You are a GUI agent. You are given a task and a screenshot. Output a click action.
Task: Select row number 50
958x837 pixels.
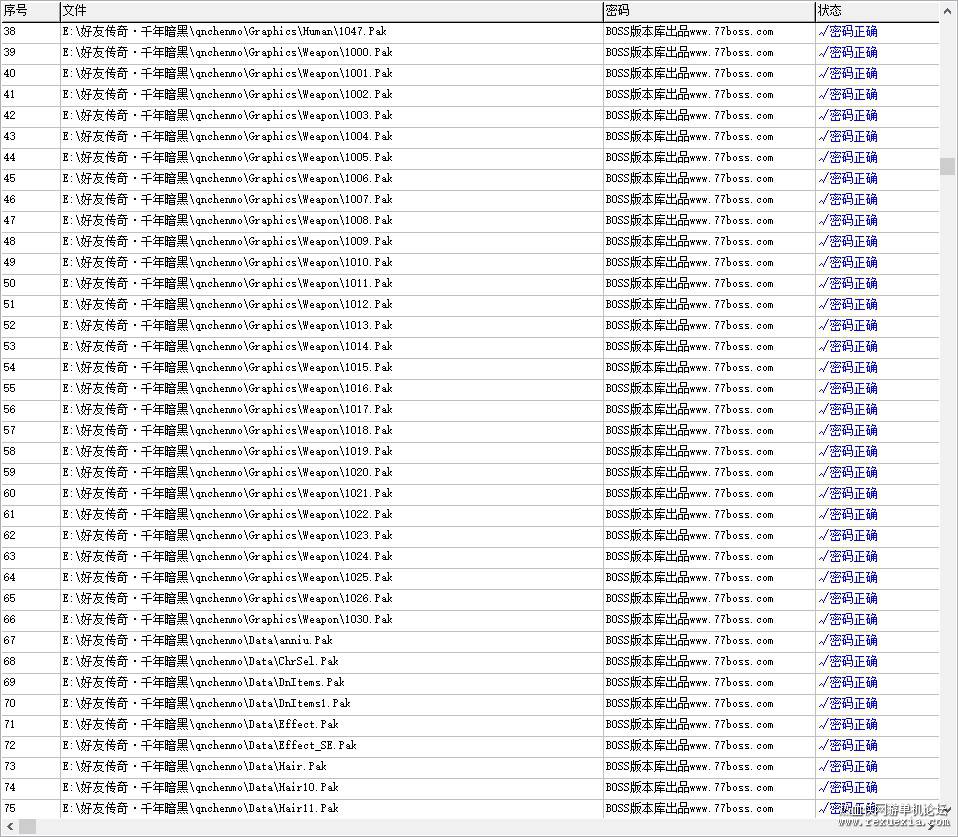pos(470,283)
